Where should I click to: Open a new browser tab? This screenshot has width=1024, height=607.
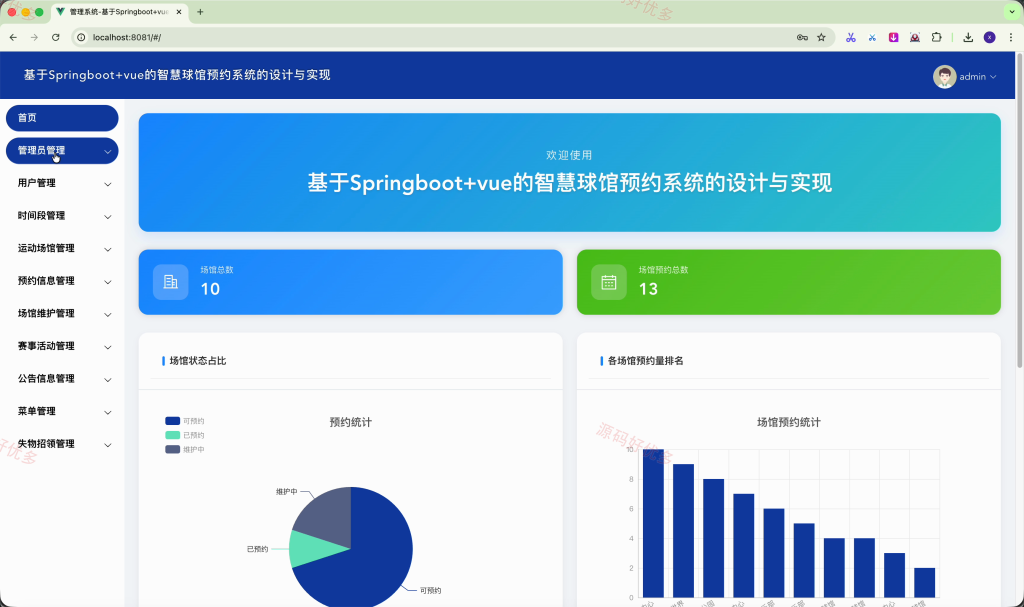tap(200, 12)
